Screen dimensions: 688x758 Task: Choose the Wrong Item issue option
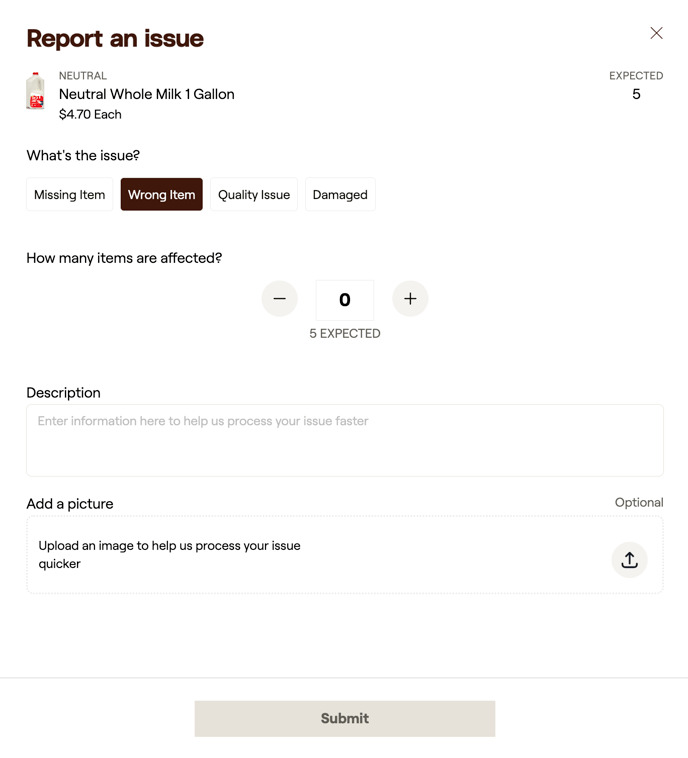161,195
